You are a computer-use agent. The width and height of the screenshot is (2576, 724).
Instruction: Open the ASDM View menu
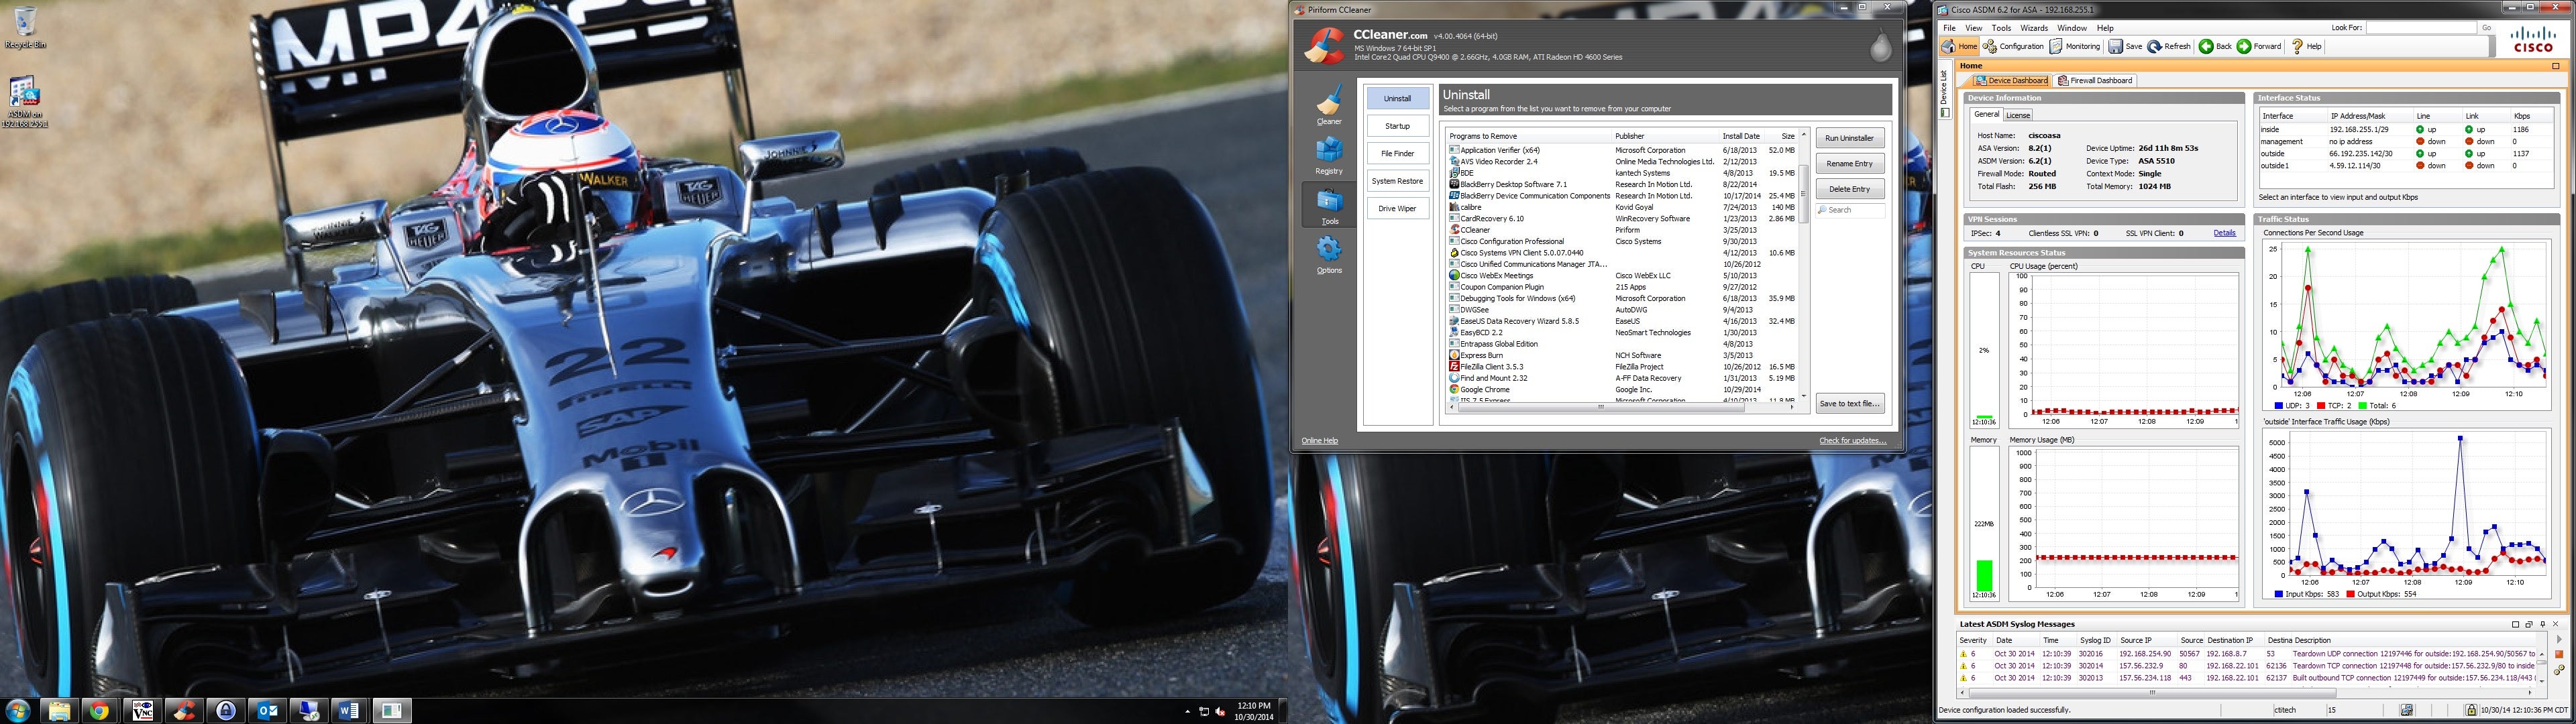1973,28
